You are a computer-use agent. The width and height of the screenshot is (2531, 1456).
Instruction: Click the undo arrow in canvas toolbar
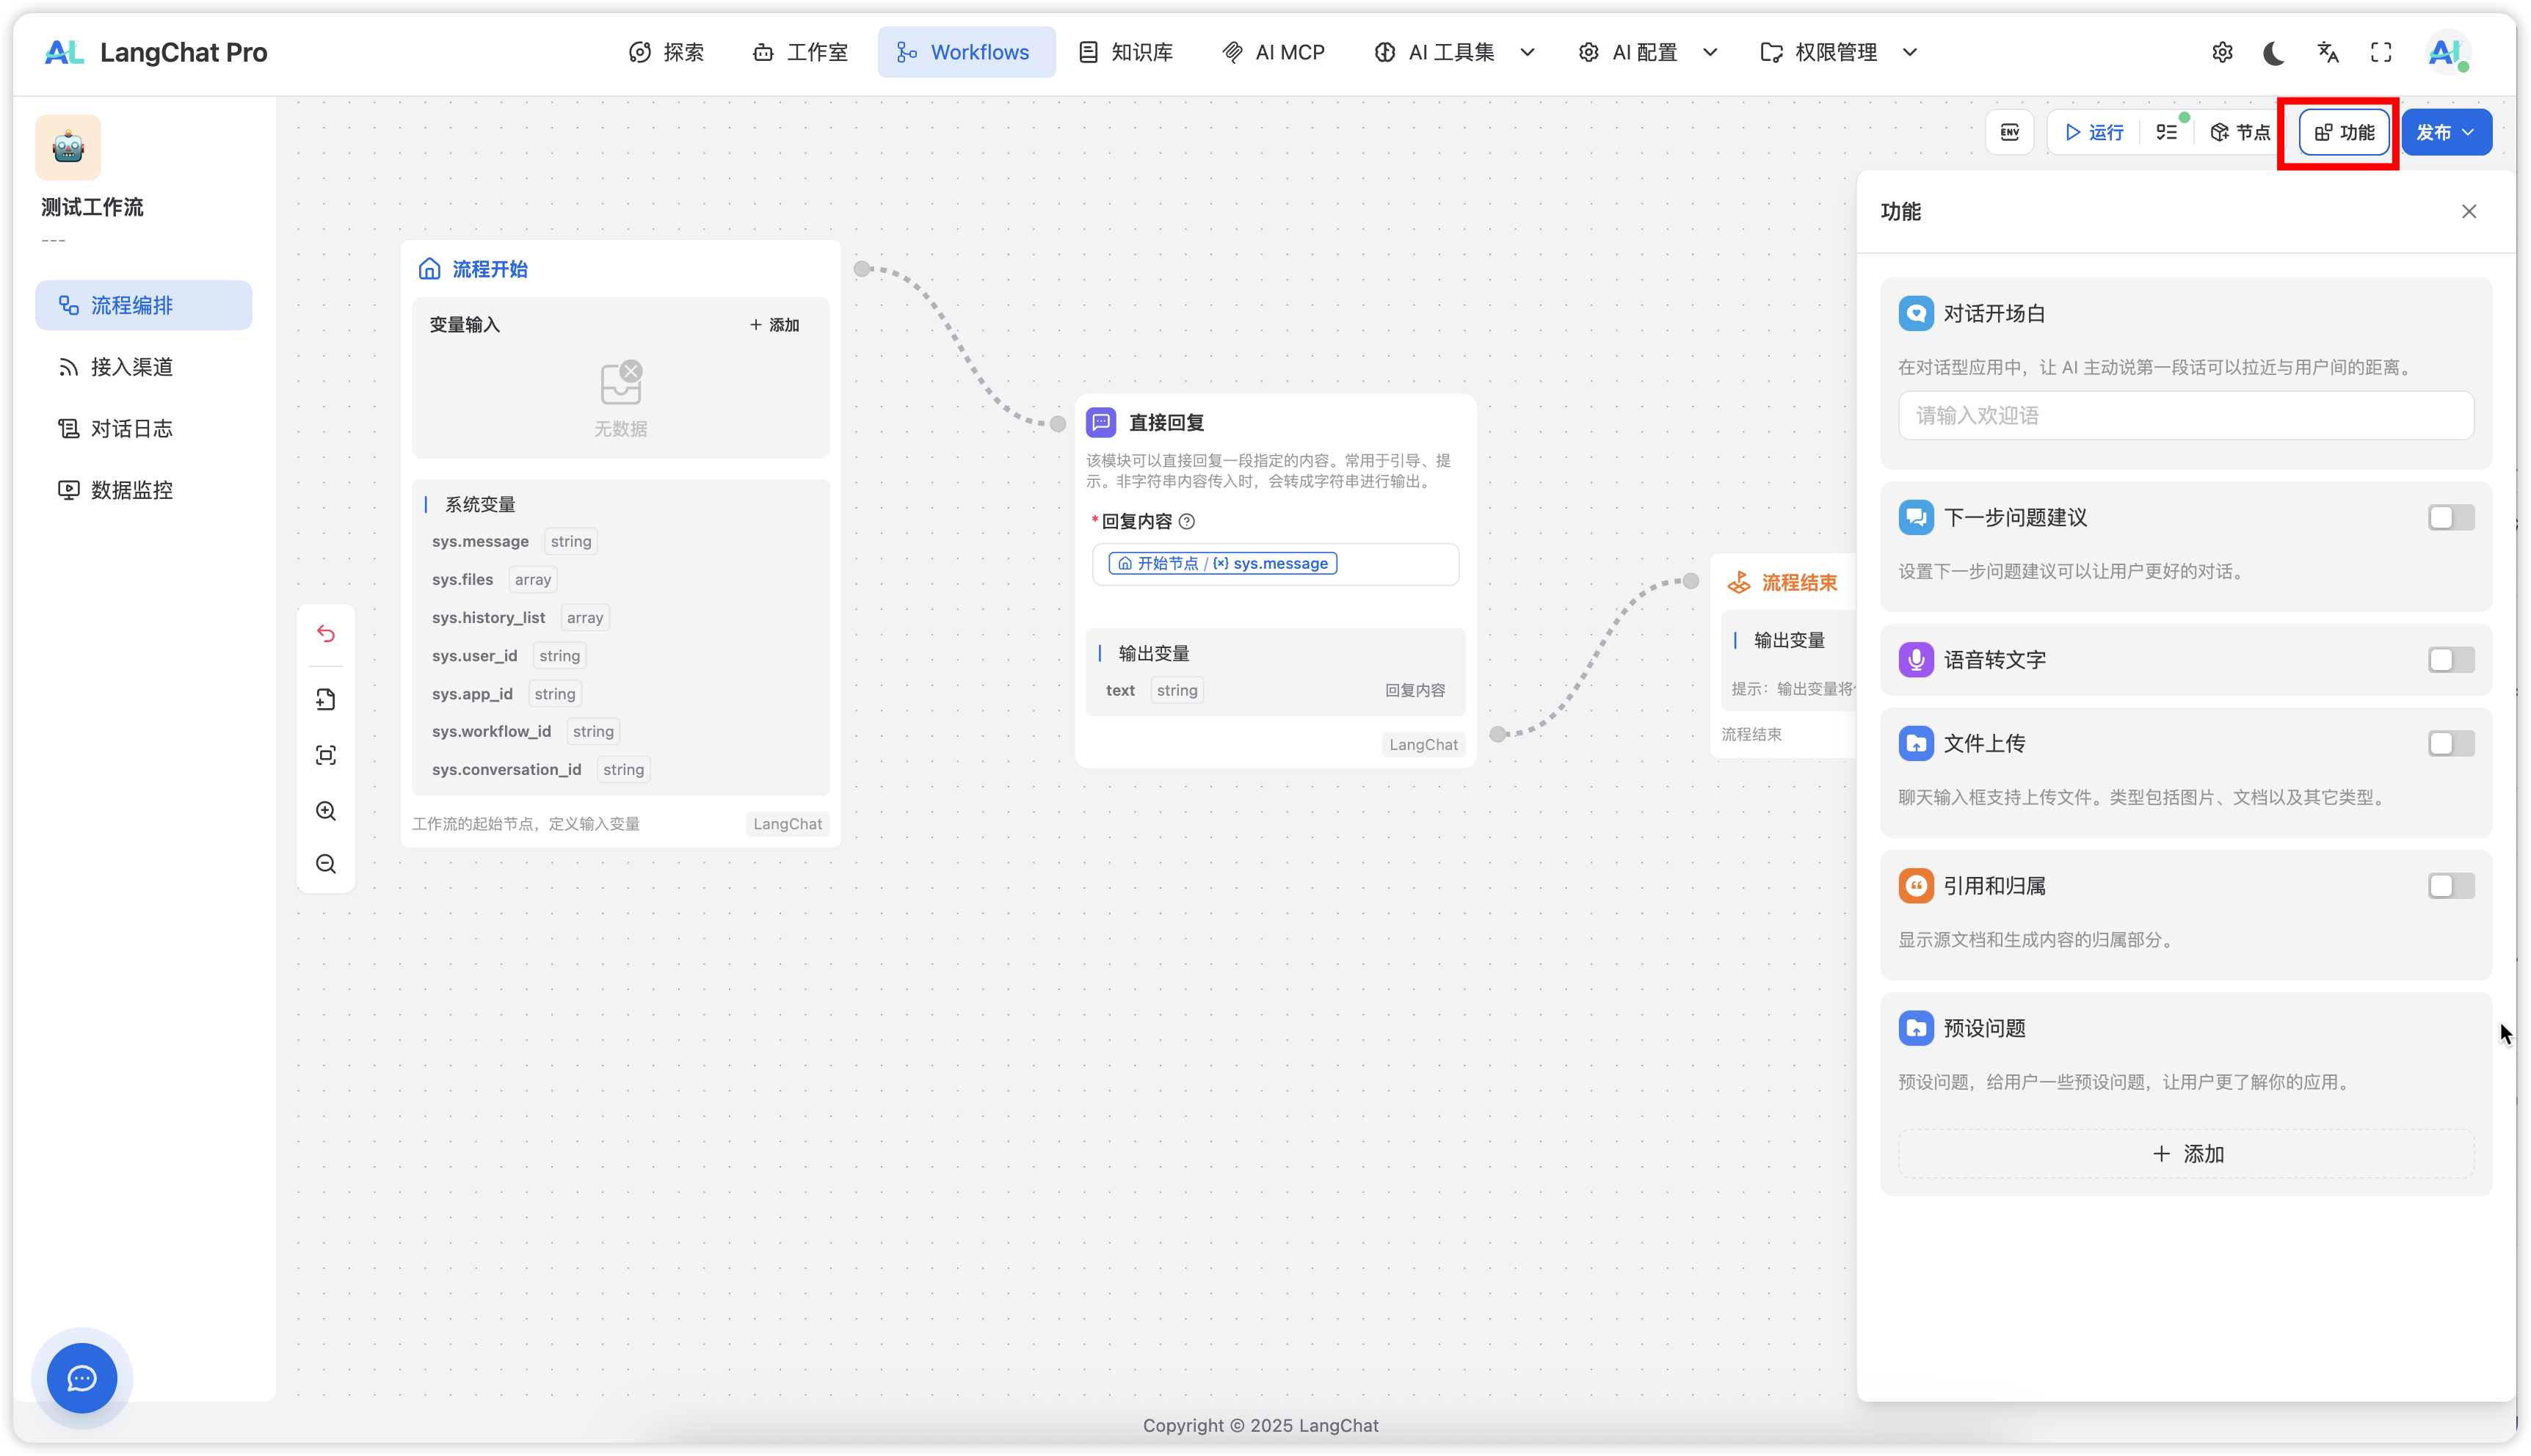pos(326,633)
